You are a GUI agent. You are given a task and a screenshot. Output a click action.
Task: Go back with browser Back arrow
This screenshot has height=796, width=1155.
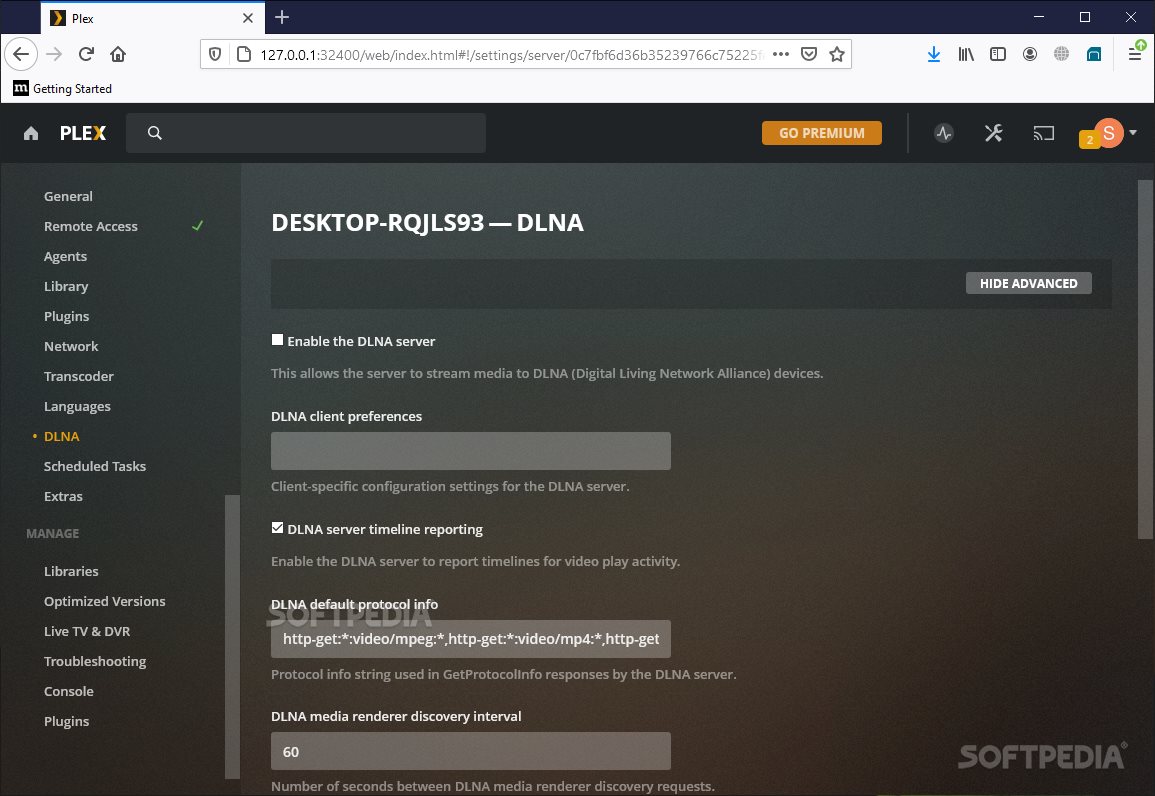21,54
